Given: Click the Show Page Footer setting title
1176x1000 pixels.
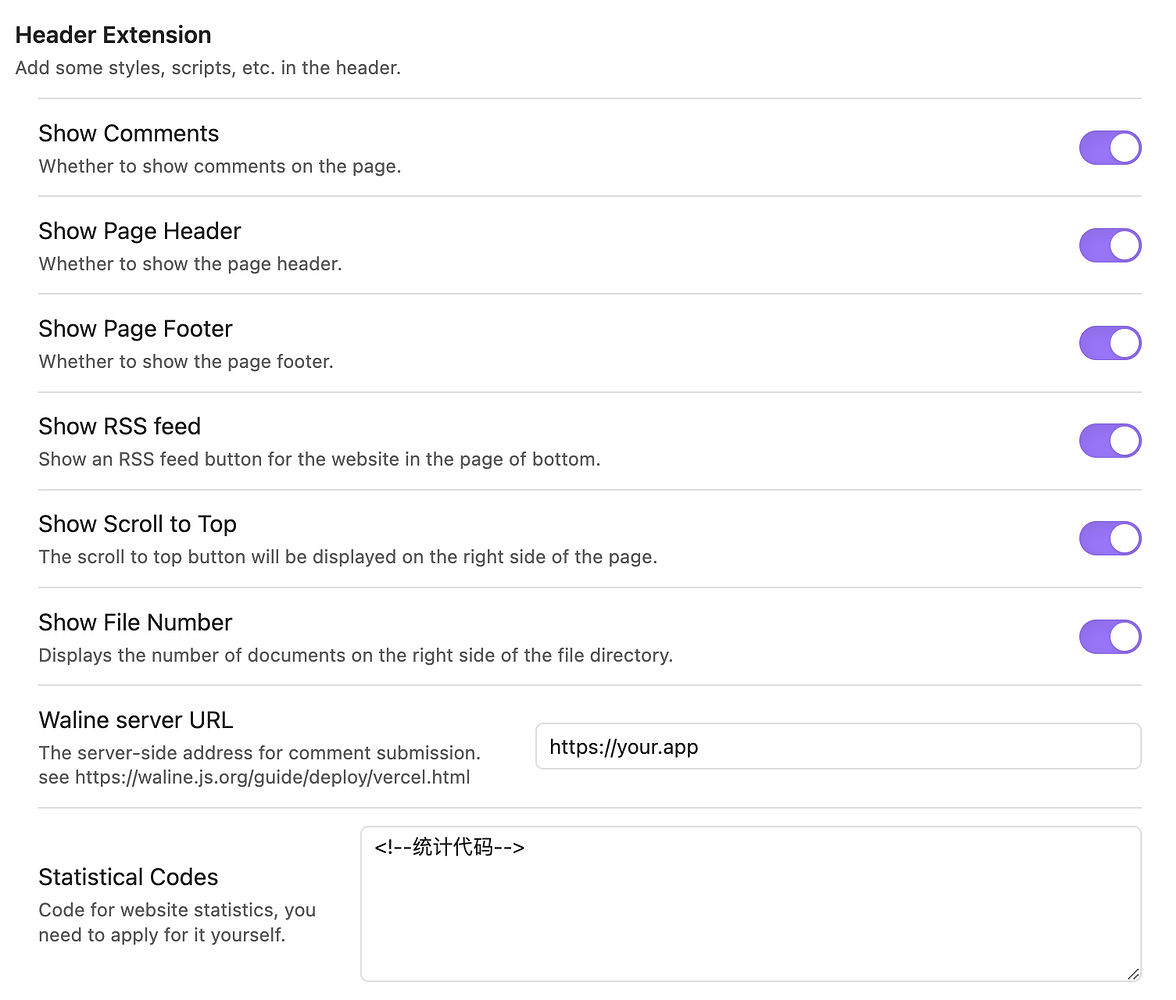Looking at the screenshot, I should pos(135,329).
